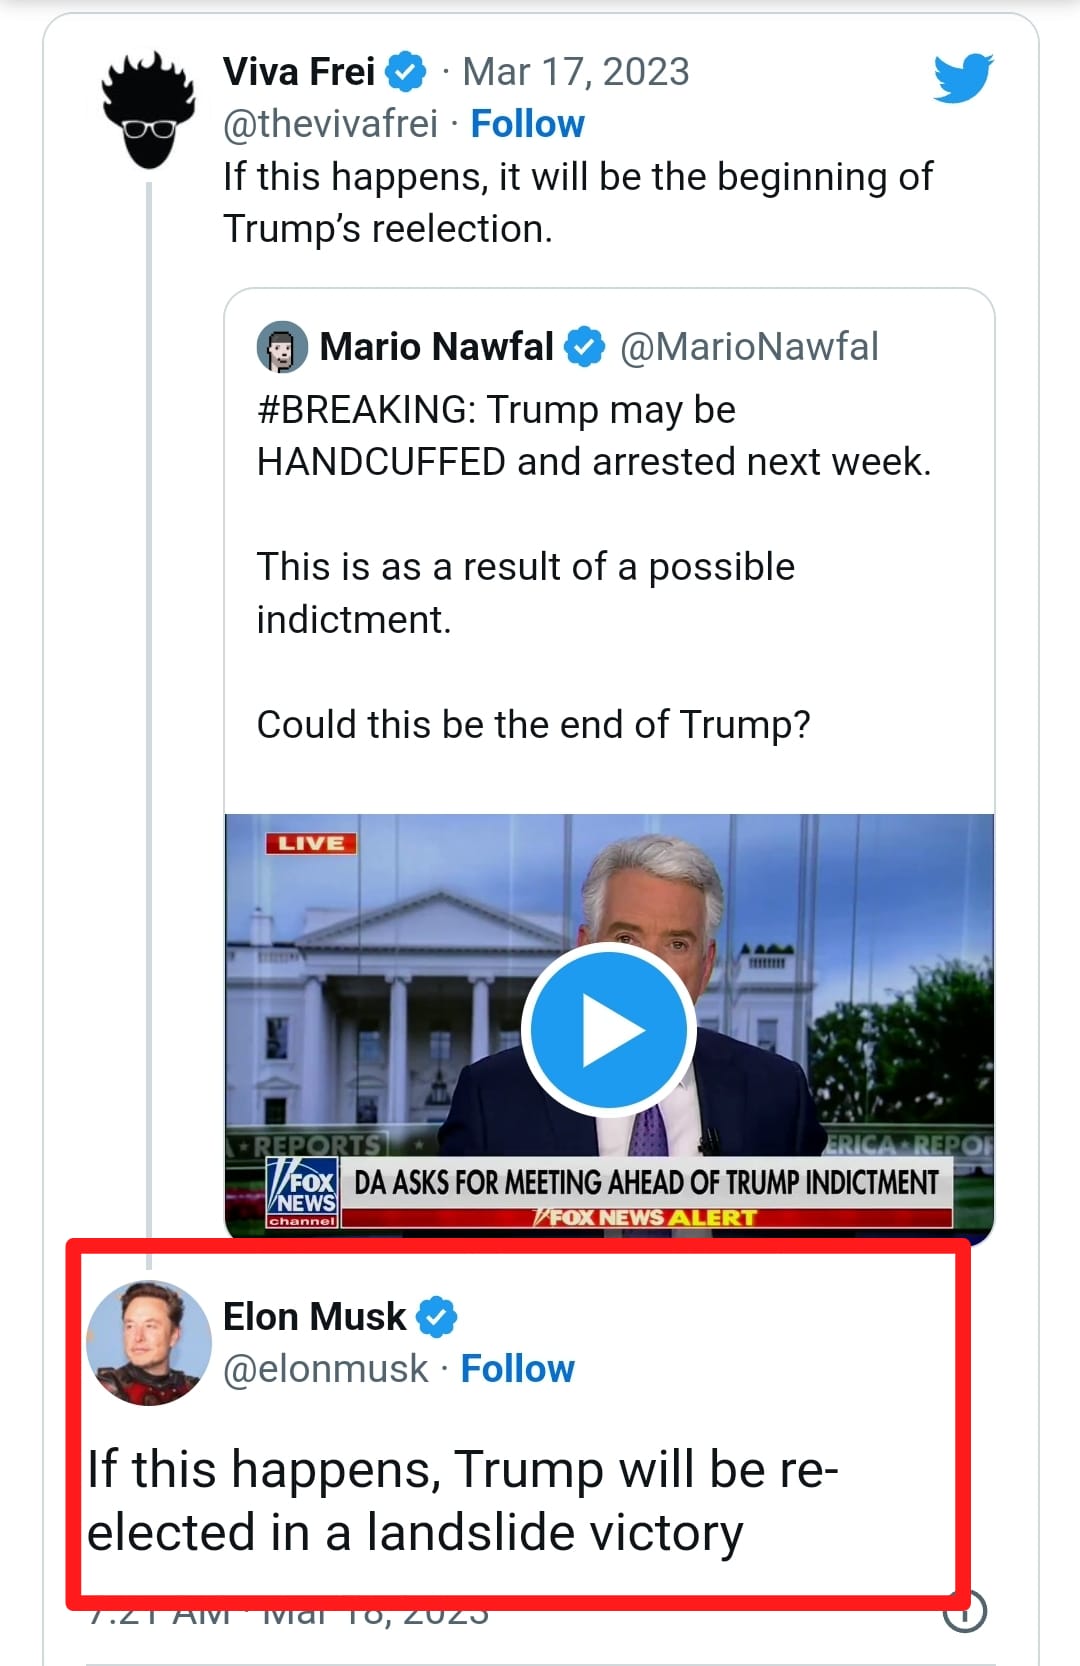Open Mario Nawfal's small avatar

(282, 347)
